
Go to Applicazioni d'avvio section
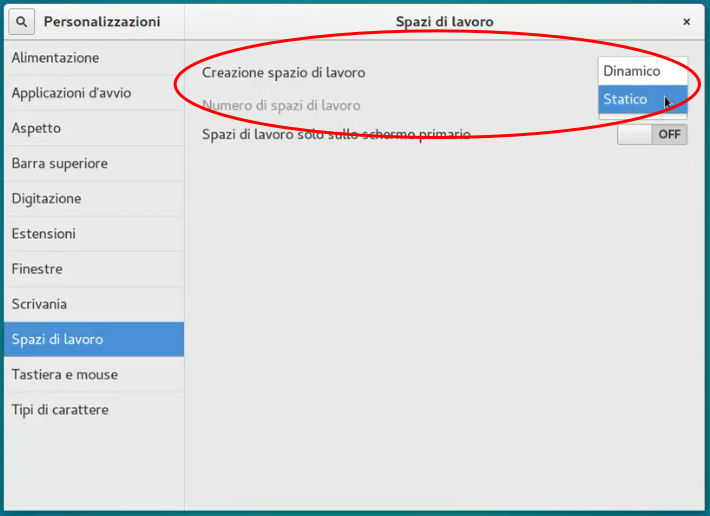click(71, 93)
